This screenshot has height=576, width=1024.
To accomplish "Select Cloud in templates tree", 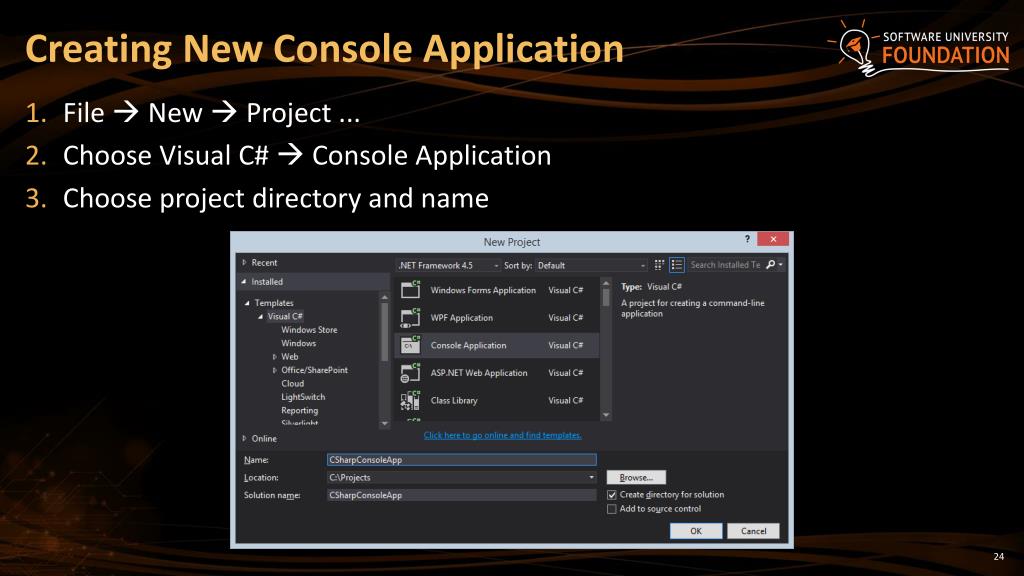I will coord(293,383).
